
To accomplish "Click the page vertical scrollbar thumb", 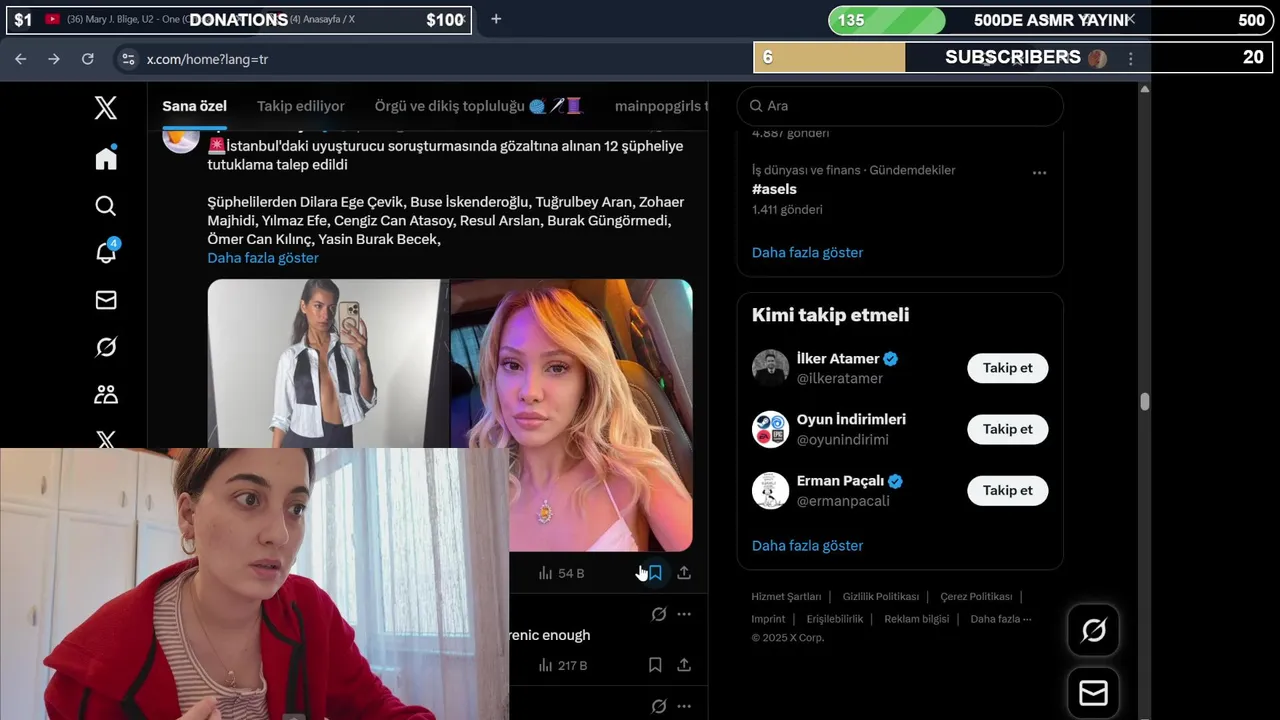I will (1145, 402).
